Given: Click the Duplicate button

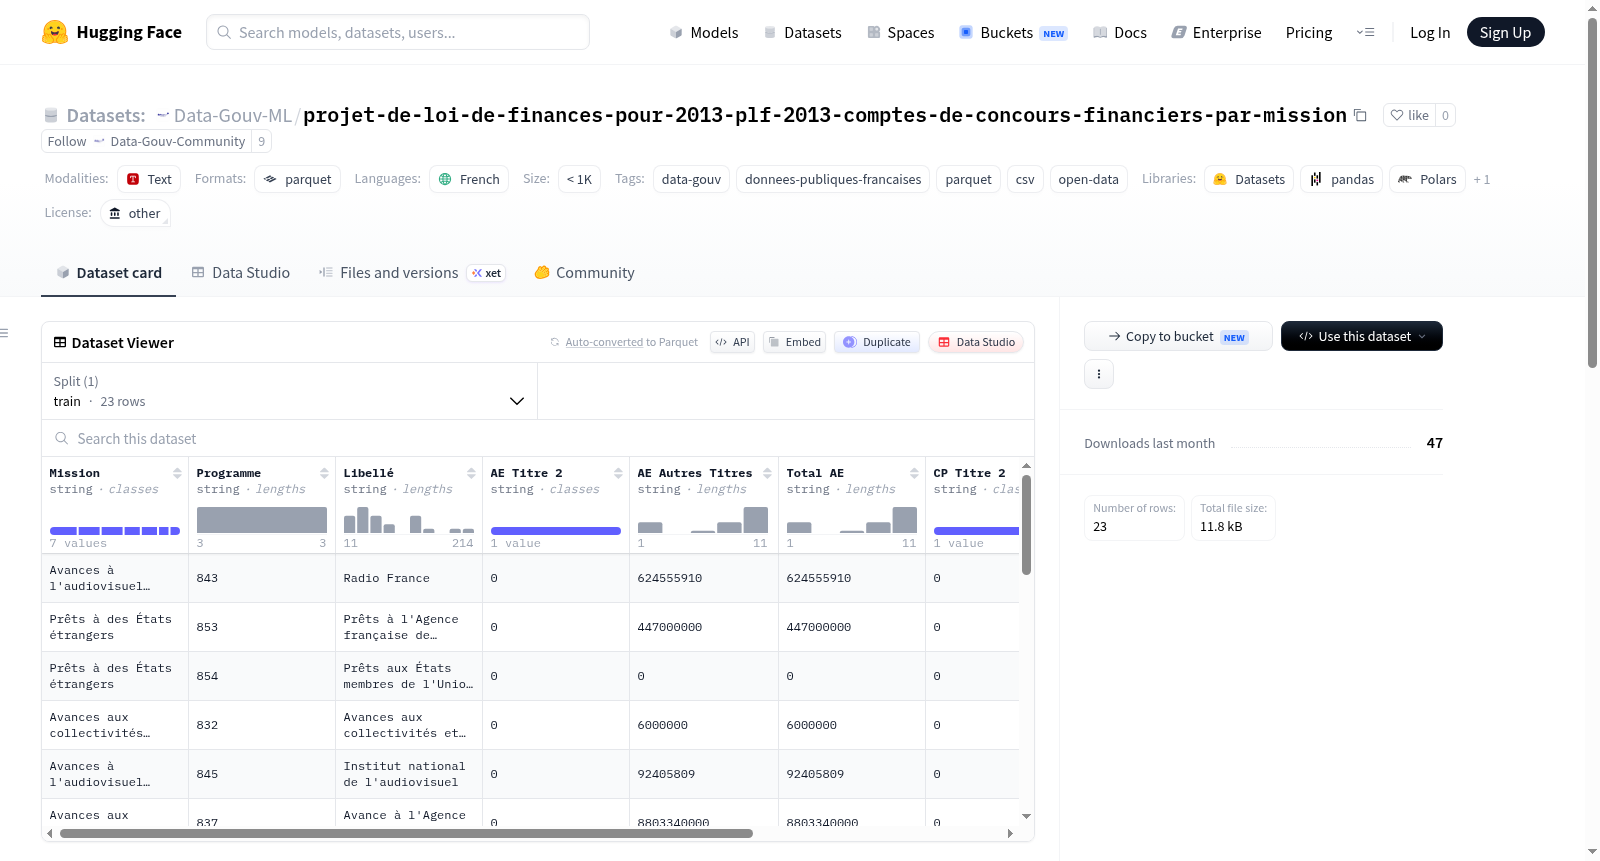Looking at the screenshot, I should click(x=876, y=342).
